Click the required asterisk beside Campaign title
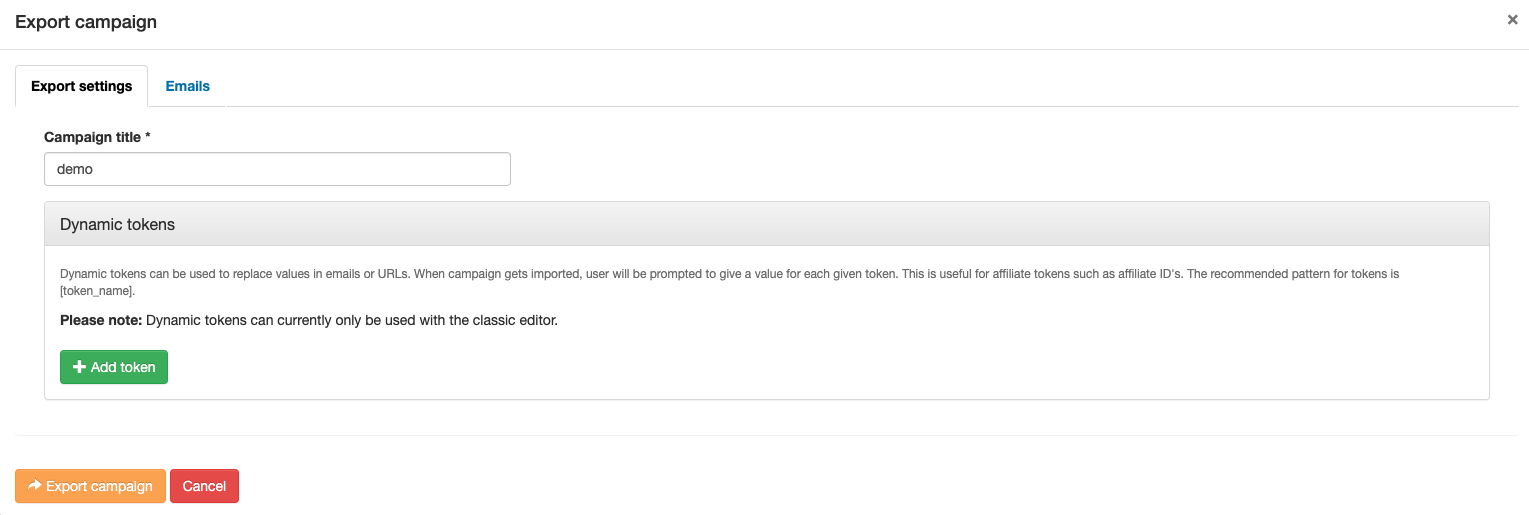Screen dimensions: 1529x515 [x=148, y=136]
